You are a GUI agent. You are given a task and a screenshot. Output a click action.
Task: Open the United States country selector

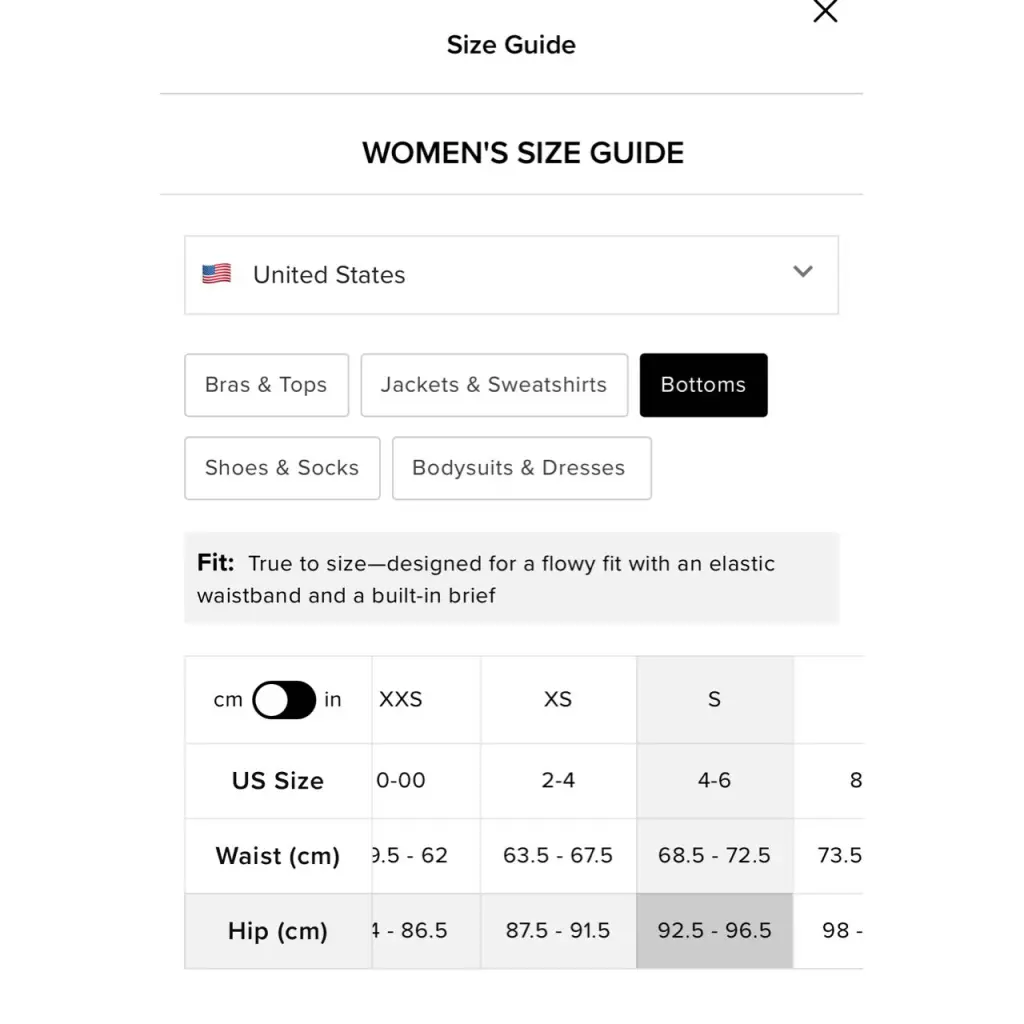point(511,275)
